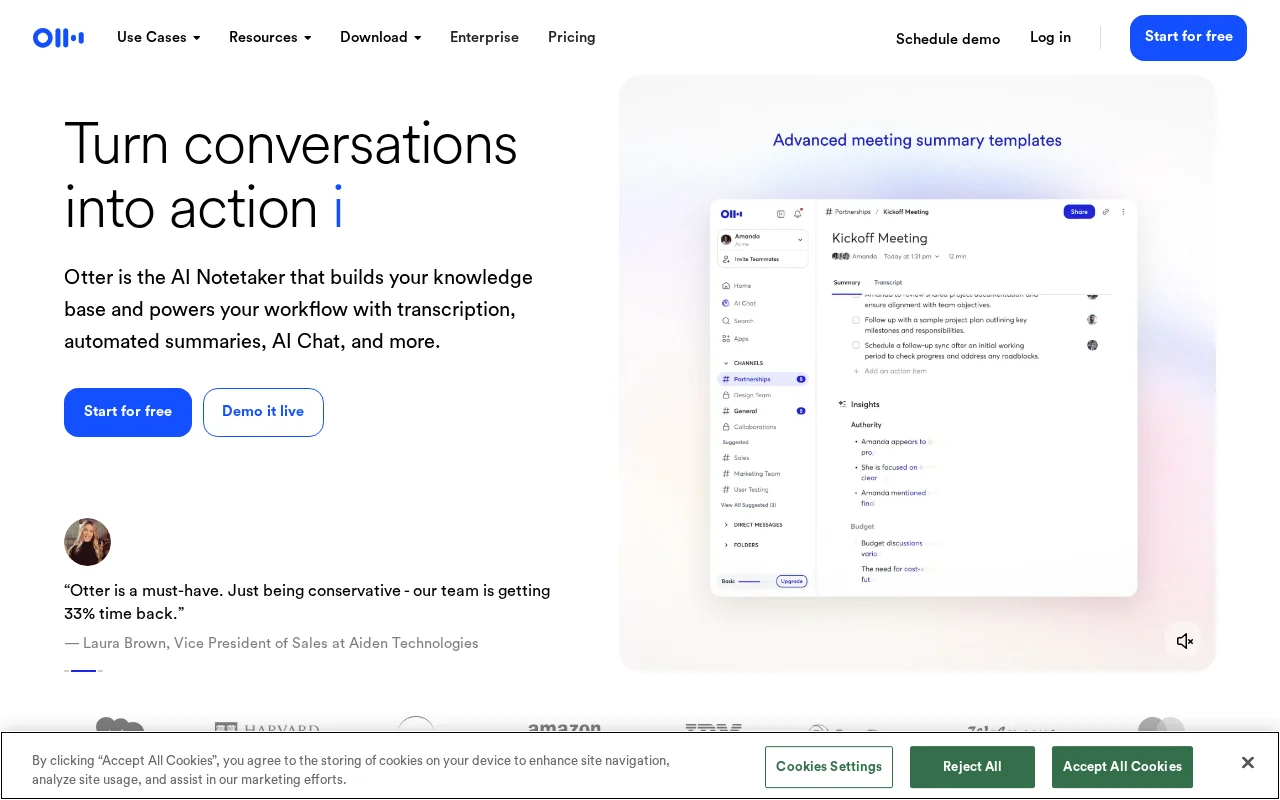The height and width of the screenshot is (800, 1280).
Task: Click the notification bell icon
Action: pos(798,213)
